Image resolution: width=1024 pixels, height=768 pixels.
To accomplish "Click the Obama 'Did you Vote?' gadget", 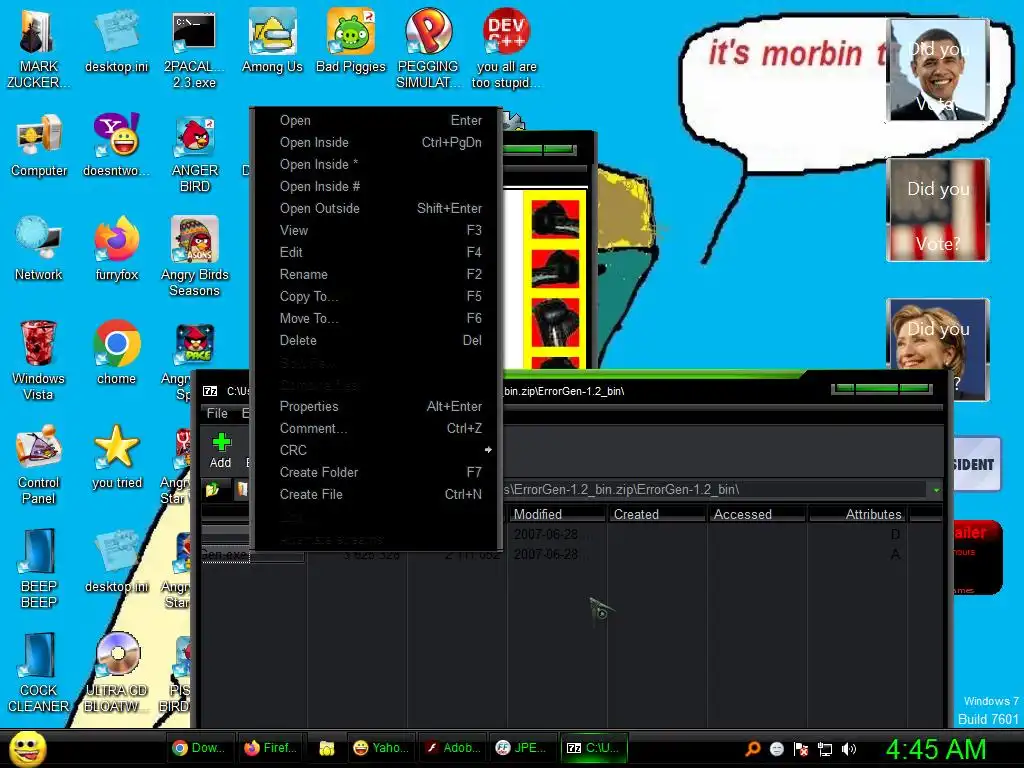I will coord(938,70).
